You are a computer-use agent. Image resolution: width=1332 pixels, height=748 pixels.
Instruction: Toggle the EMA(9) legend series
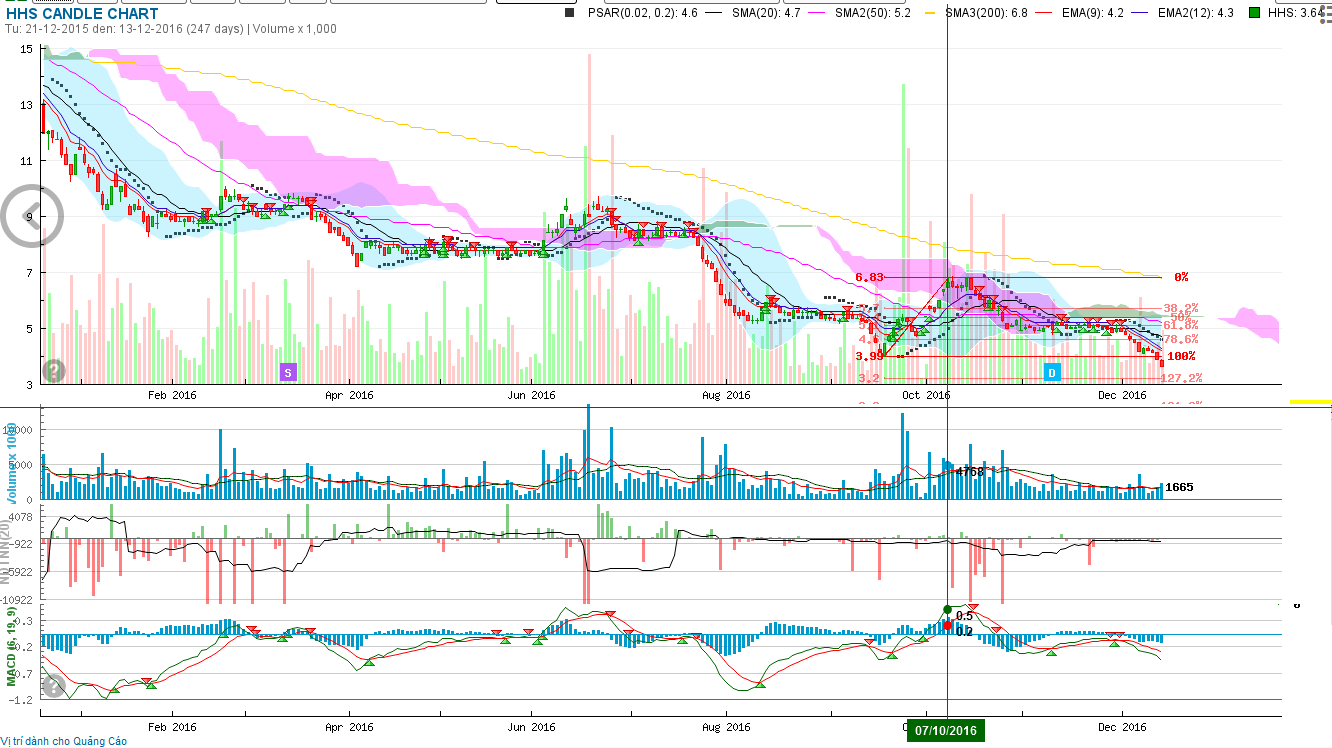point(1079,13)
